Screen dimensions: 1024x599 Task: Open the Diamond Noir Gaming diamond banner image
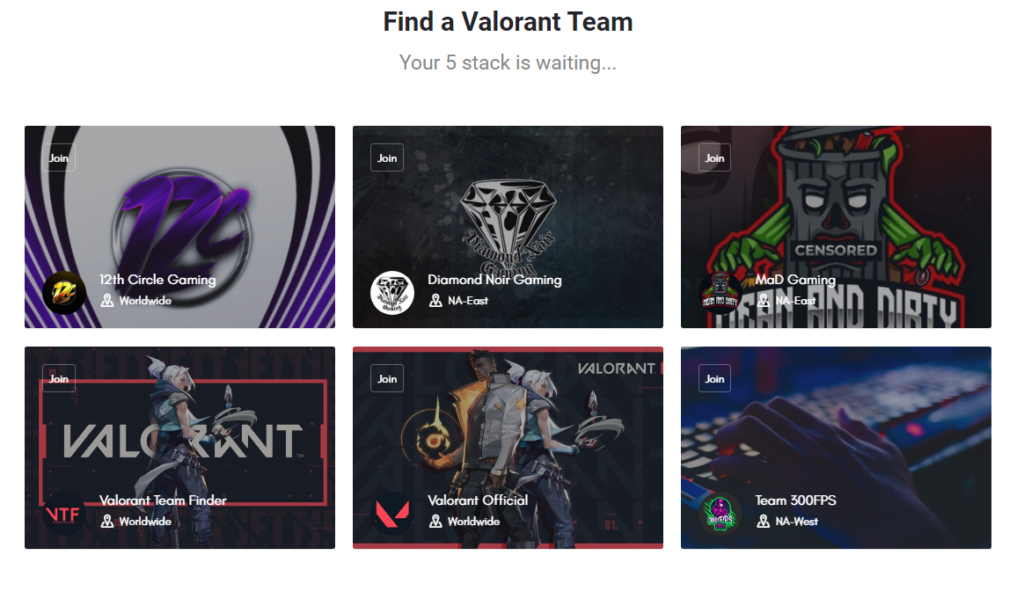pyautogui.click(x=508, y=227)
